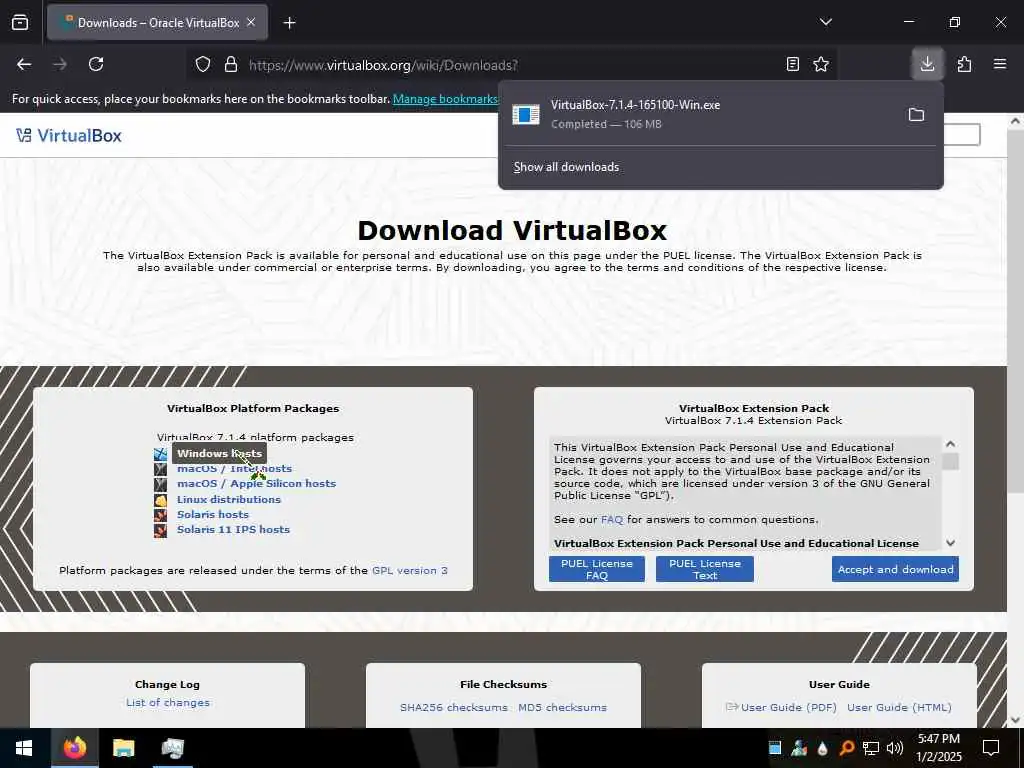Screen dimensions: 1024x768
Task: Toggle reader view icon
Action: [x=792, y=65]
